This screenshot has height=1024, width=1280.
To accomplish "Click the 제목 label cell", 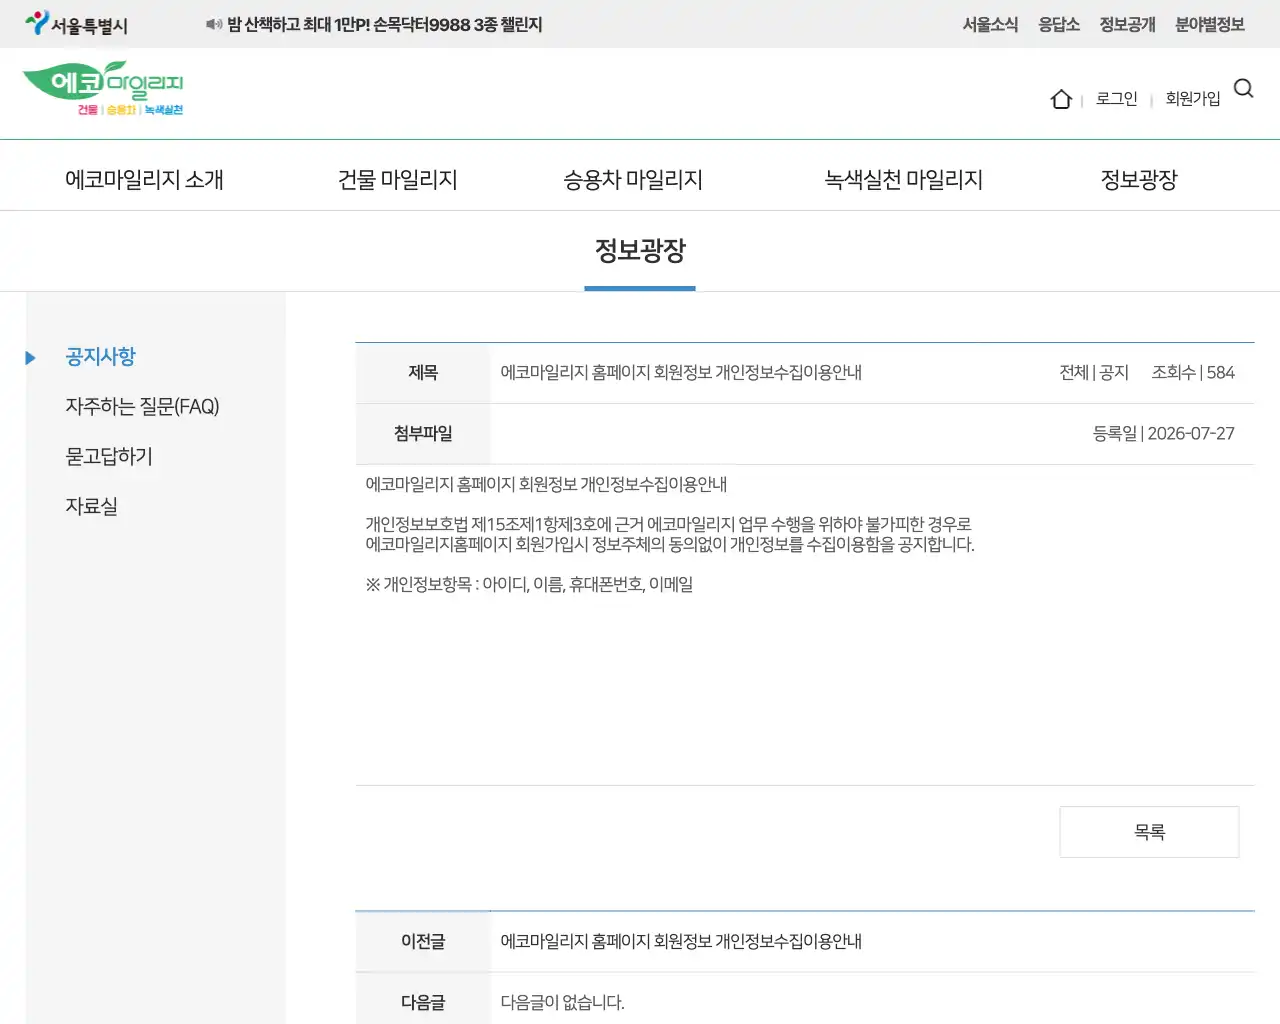I will 423,372.
